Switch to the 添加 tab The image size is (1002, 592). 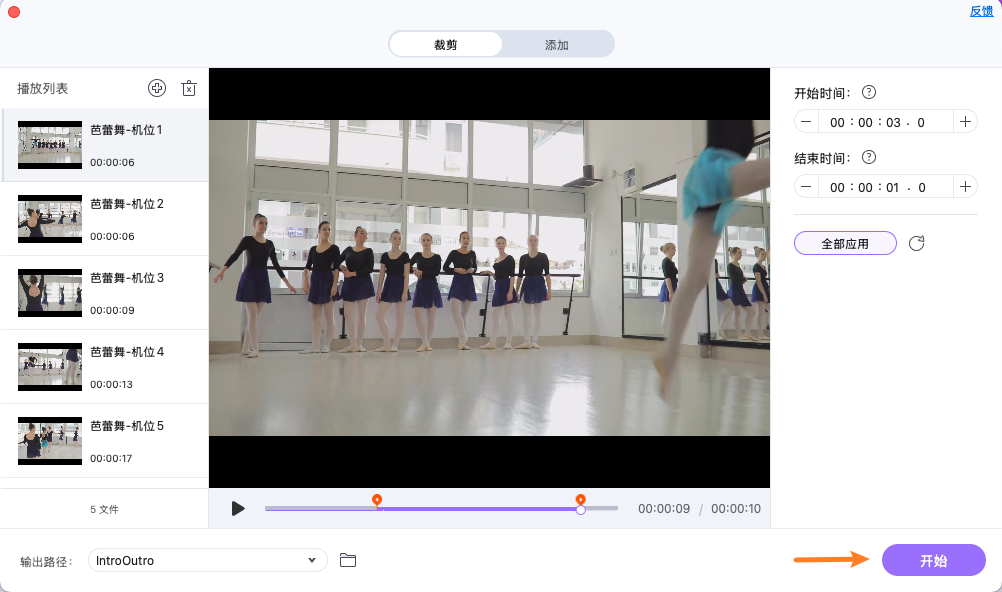pos(556,44)
